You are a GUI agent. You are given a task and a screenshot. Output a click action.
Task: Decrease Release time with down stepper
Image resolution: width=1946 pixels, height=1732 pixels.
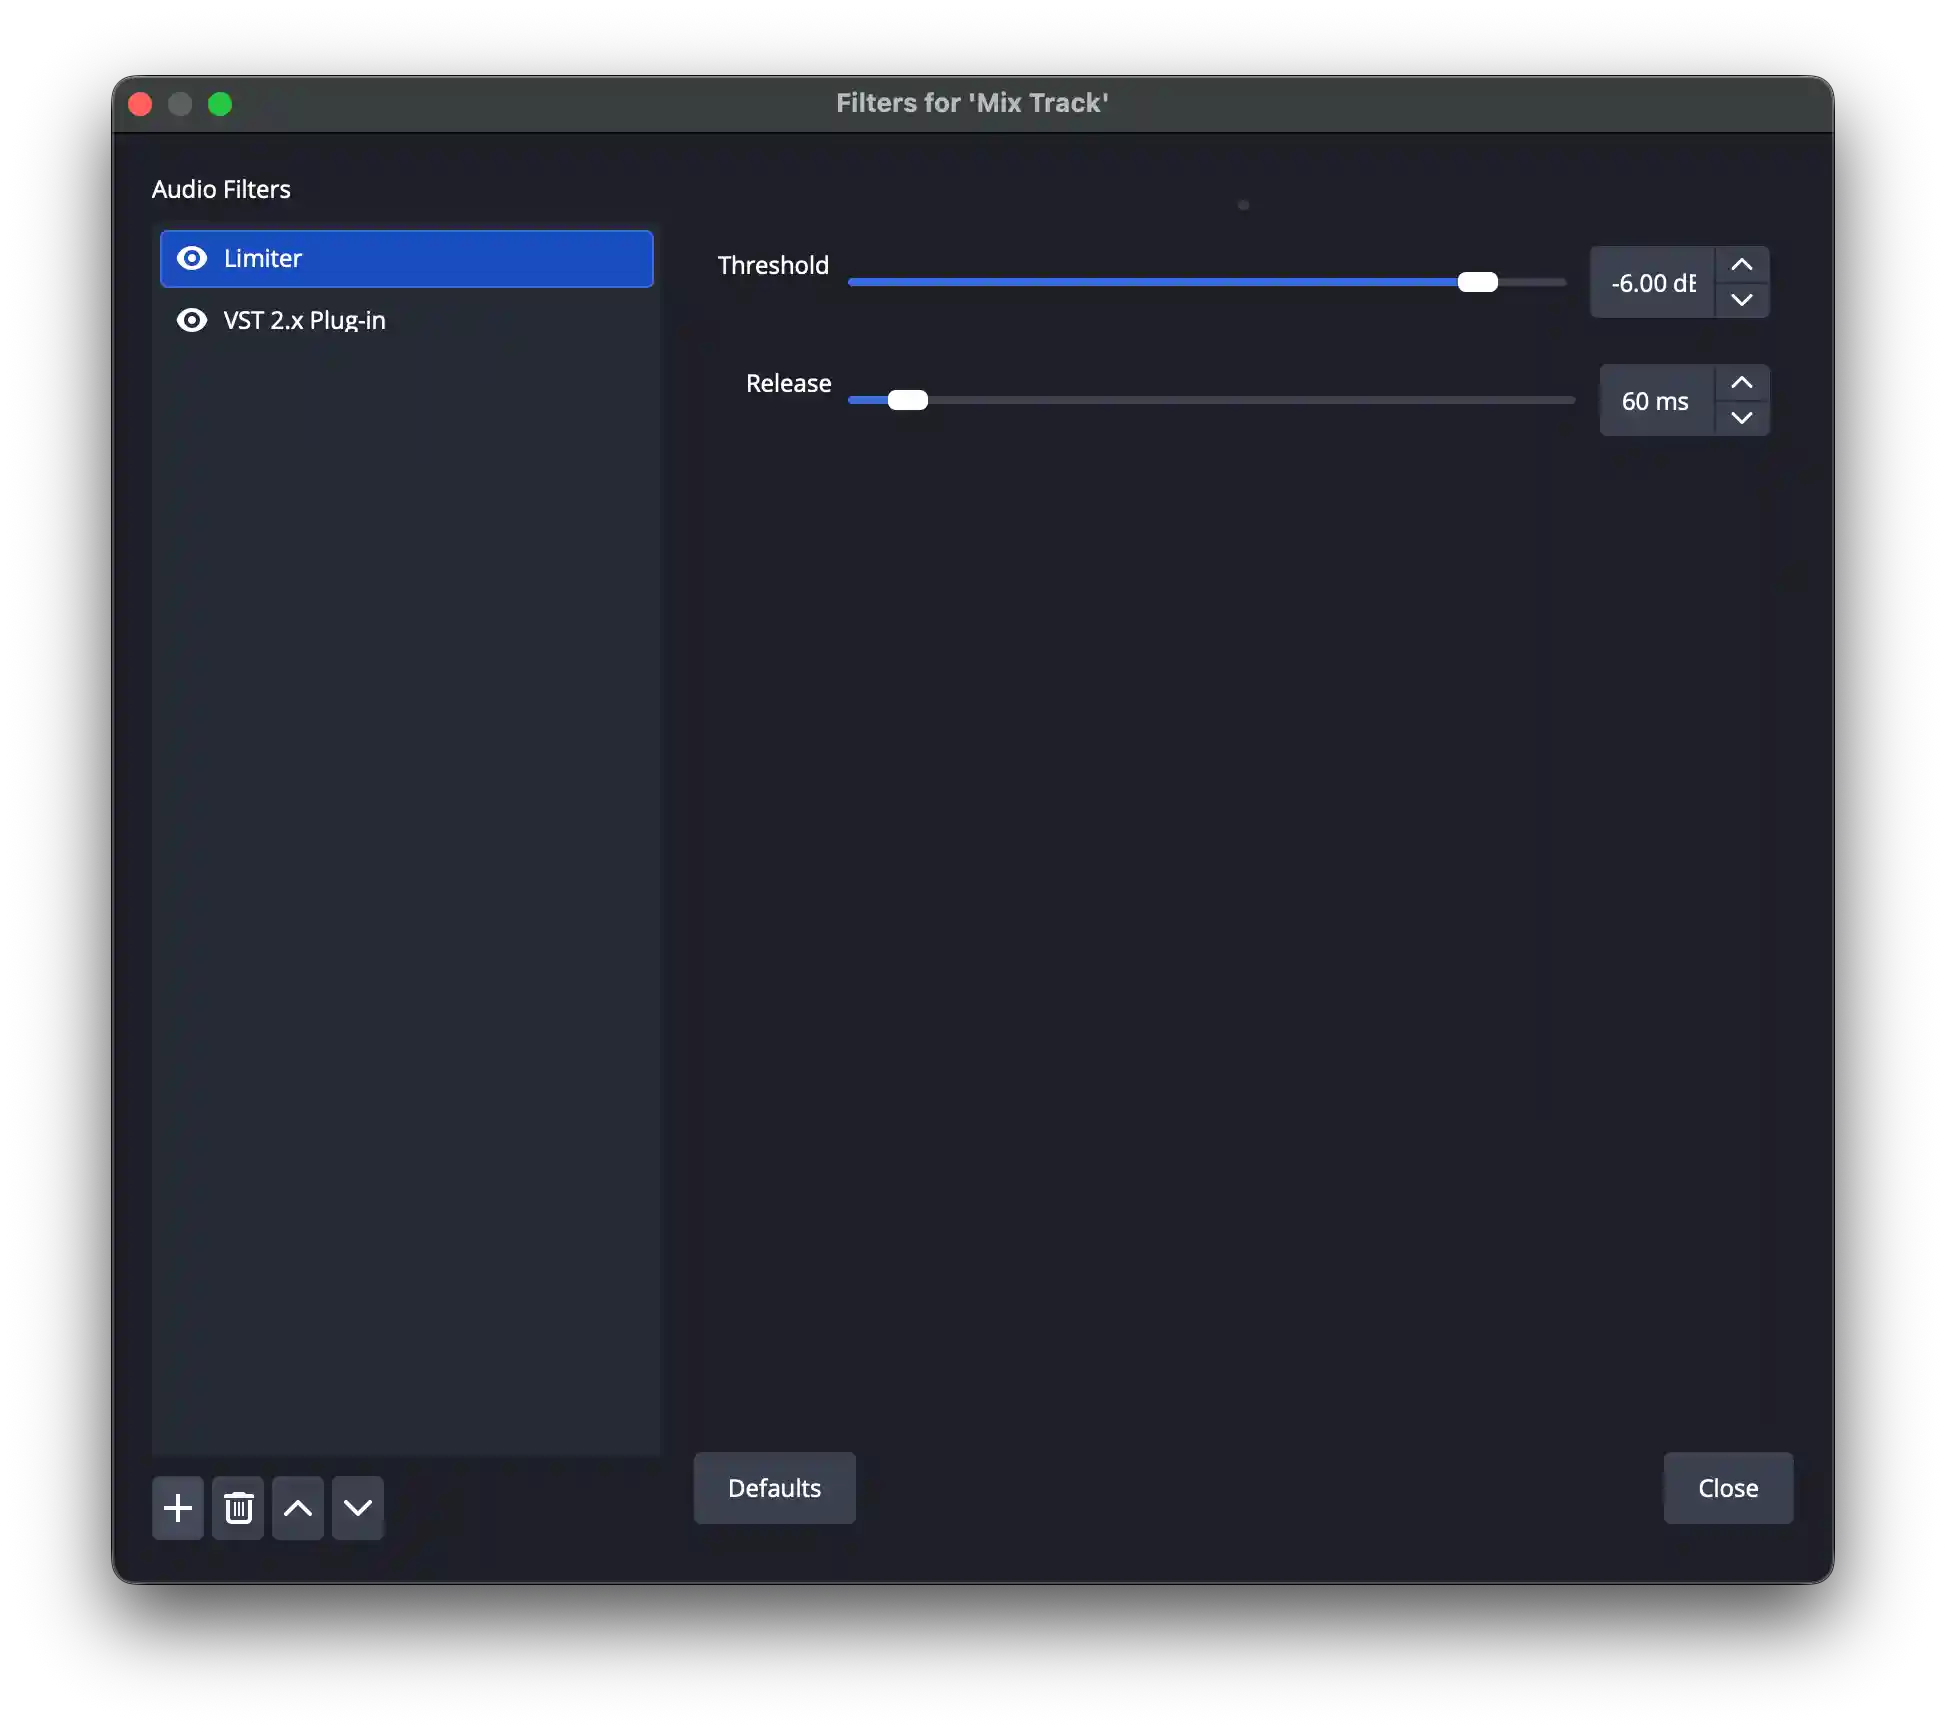point(1741,418)
